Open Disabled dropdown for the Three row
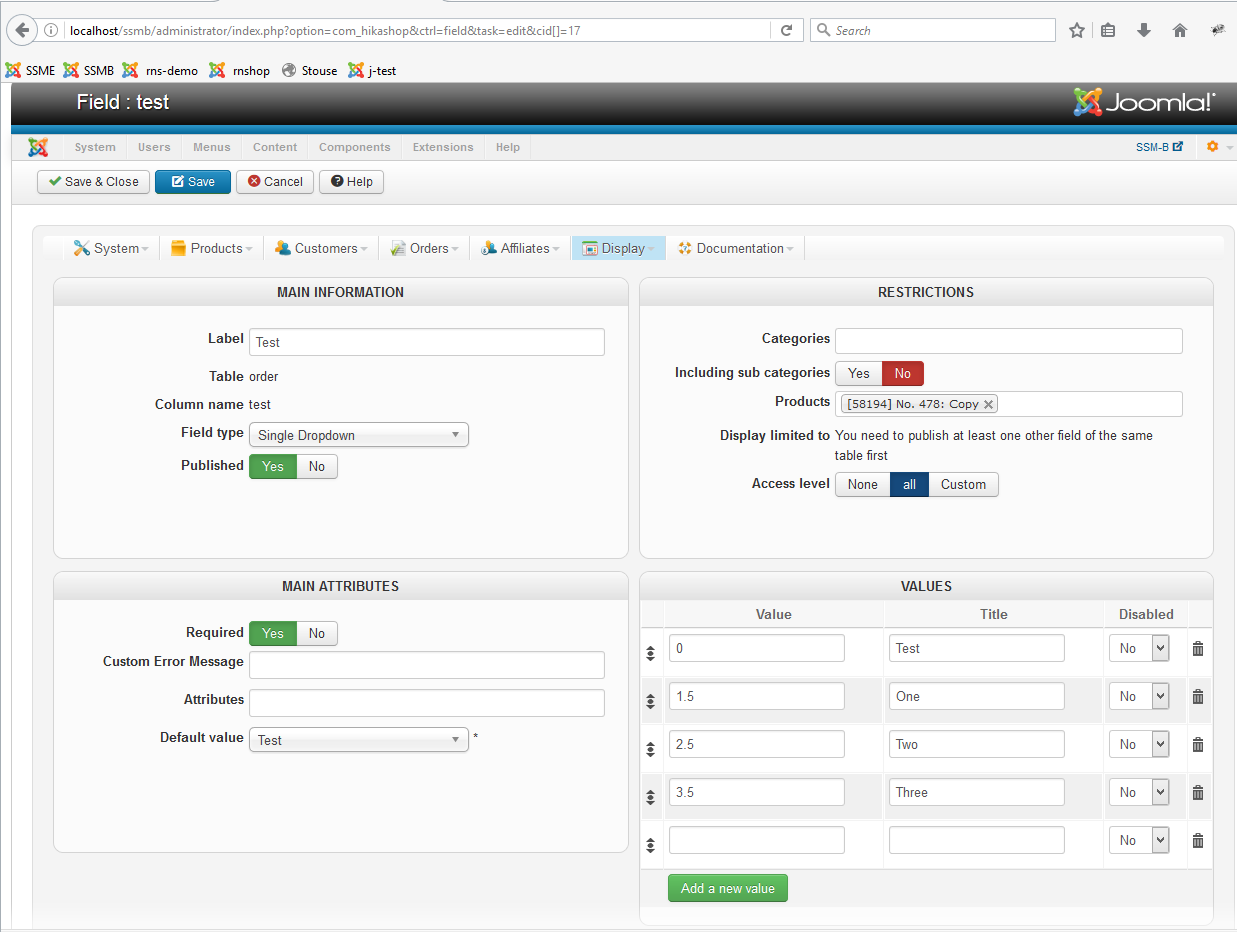The height and width of the screenshot is (932, 1237). point(1139,792)
